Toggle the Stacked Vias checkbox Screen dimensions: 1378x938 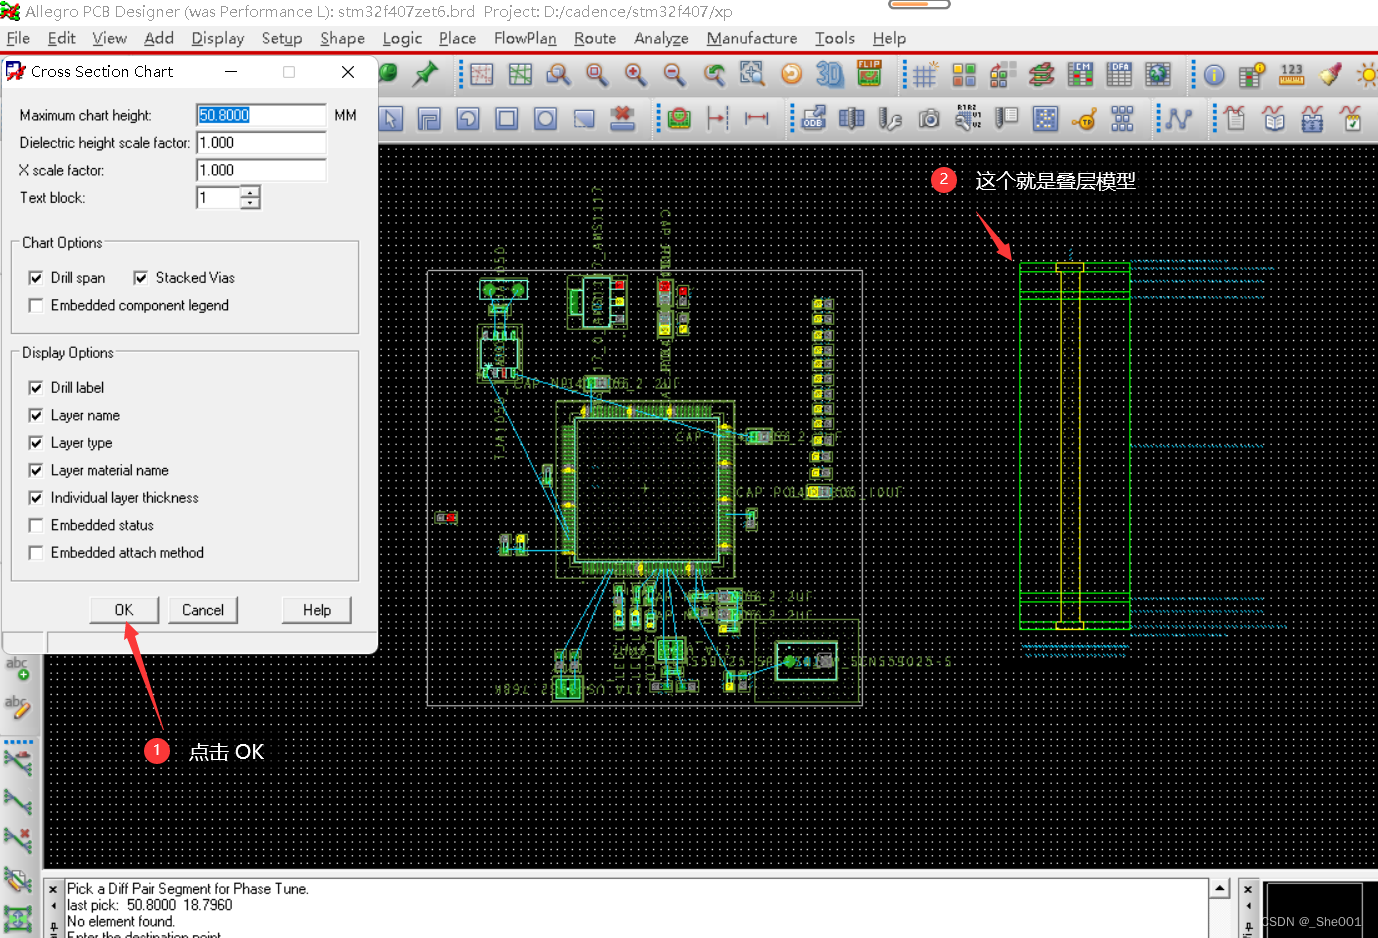click(141, 278)
